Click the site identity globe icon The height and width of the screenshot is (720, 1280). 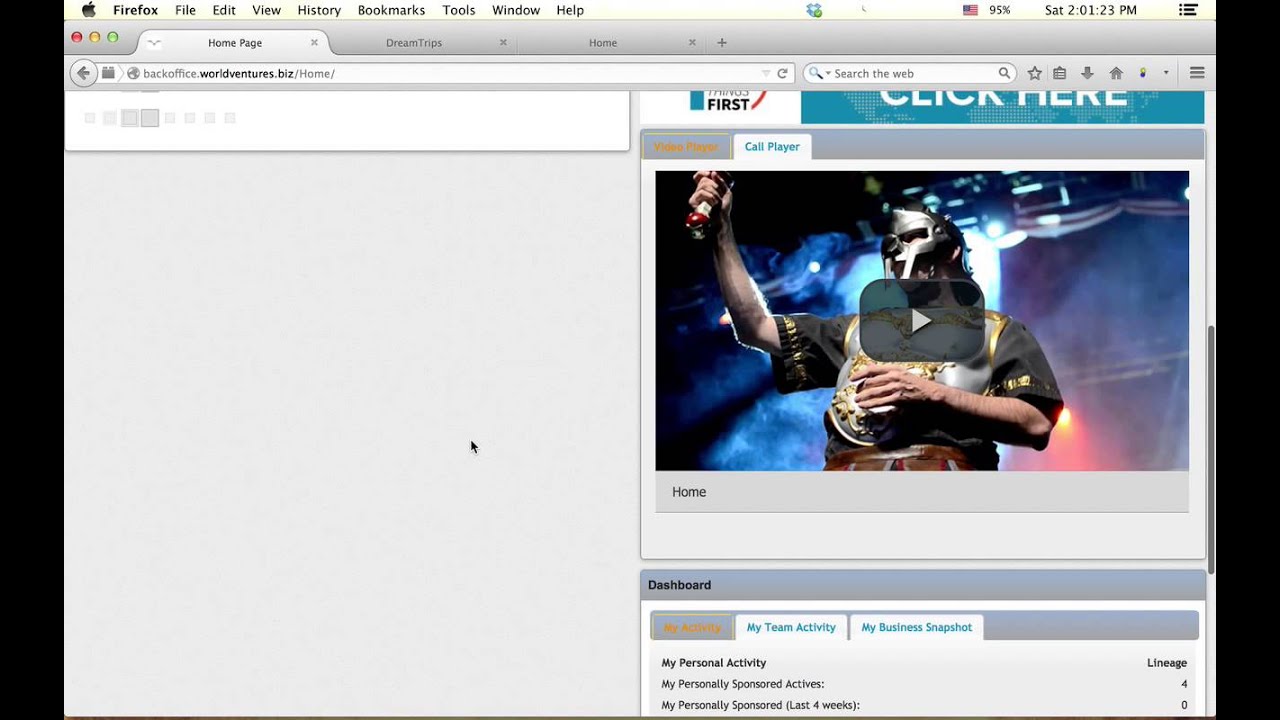coord(133,73)
